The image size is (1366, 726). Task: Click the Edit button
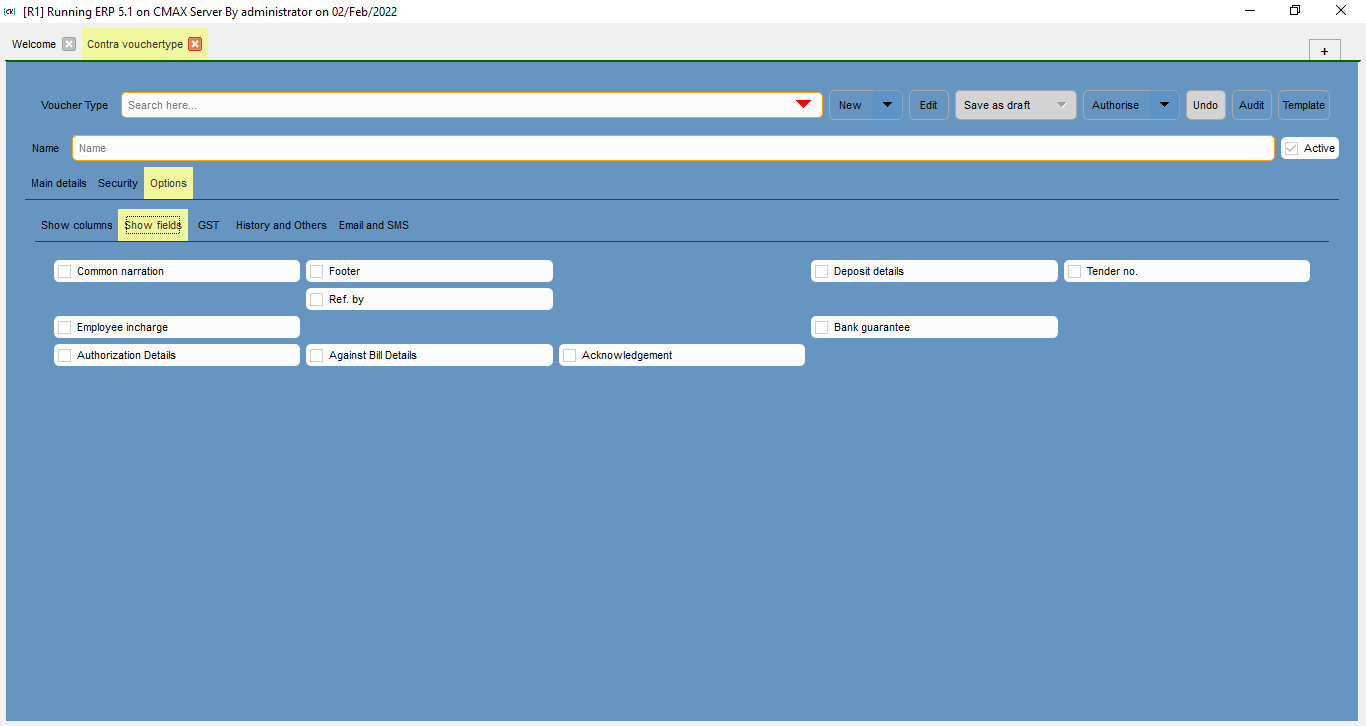tap(929, 105)
